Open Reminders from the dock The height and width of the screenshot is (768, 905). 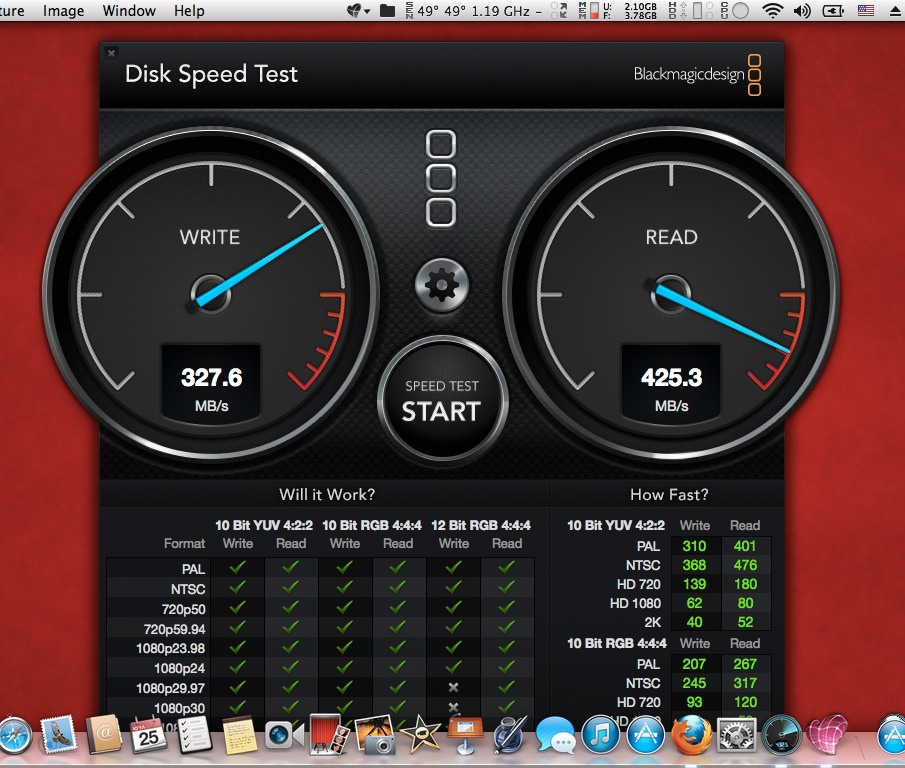tap(193, 735)
